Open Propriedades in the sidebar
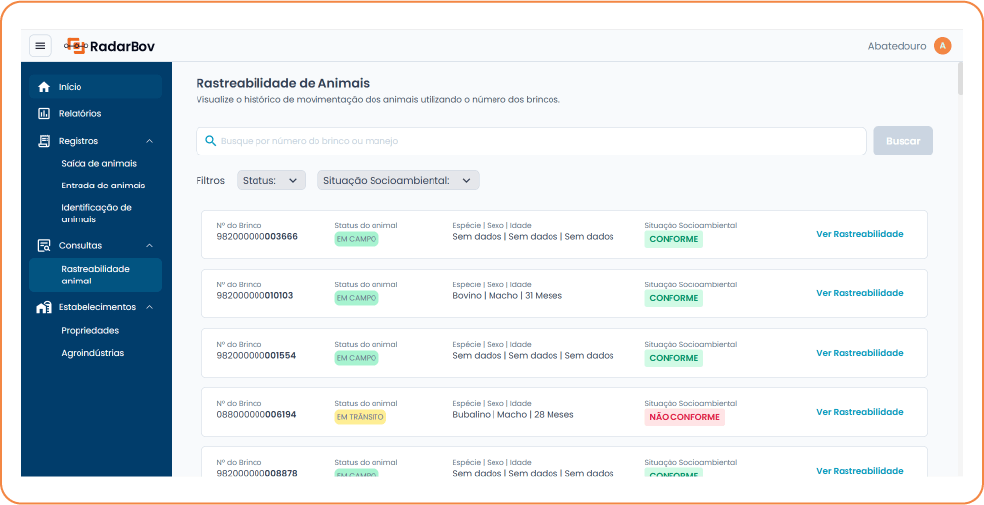The image size is (984, 505). [x=90, y=330]
